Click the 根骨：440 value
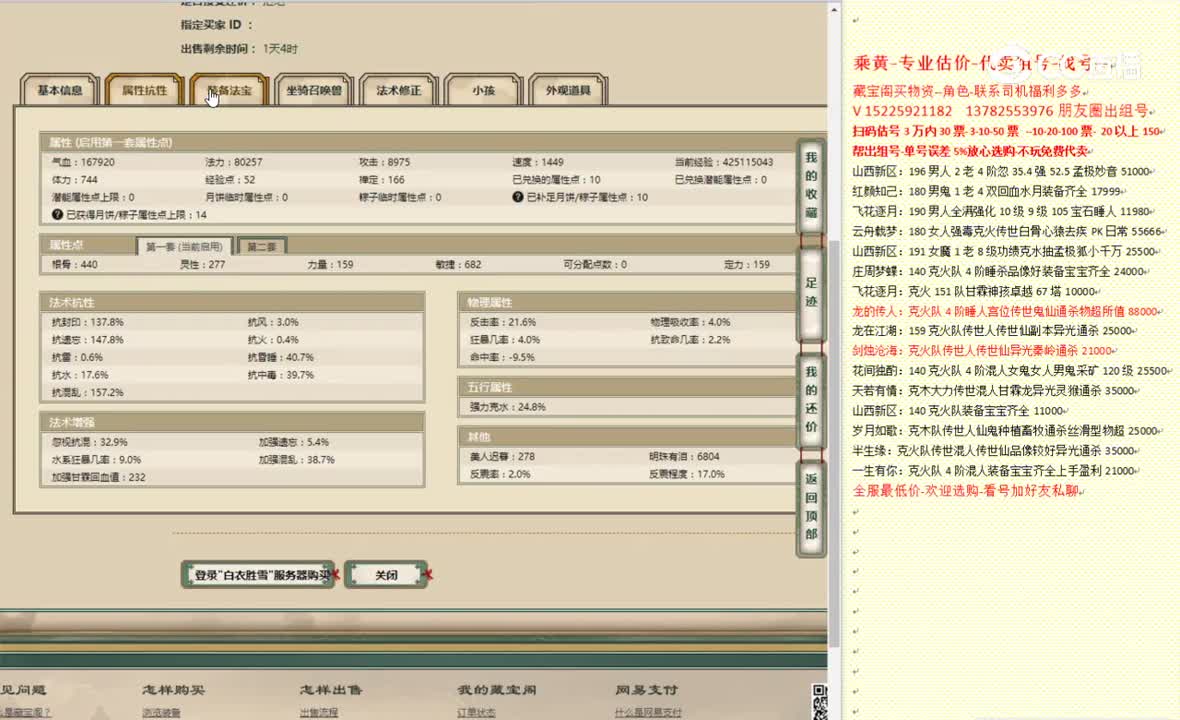The height and width of the screenshot is (720, 1180). pyautogui.click(x=75, y=264)
